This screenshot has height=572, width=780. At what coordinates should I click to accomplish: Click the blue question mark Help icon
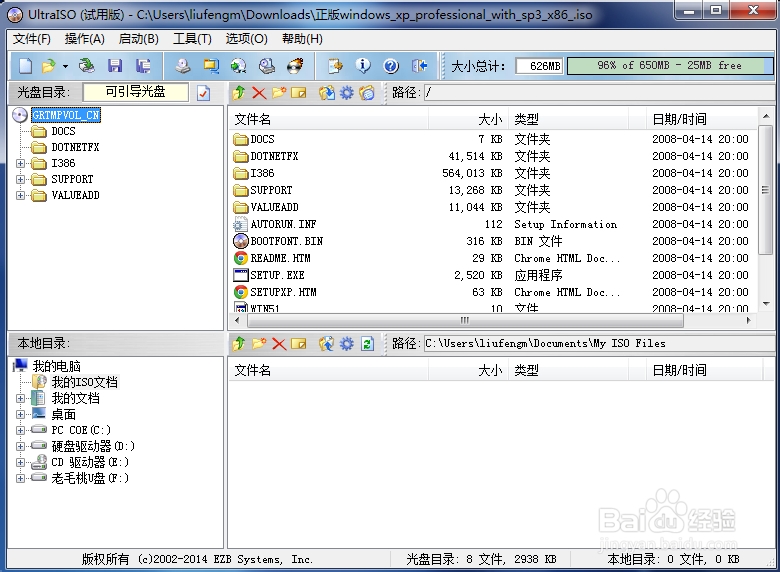coord(391,66)
